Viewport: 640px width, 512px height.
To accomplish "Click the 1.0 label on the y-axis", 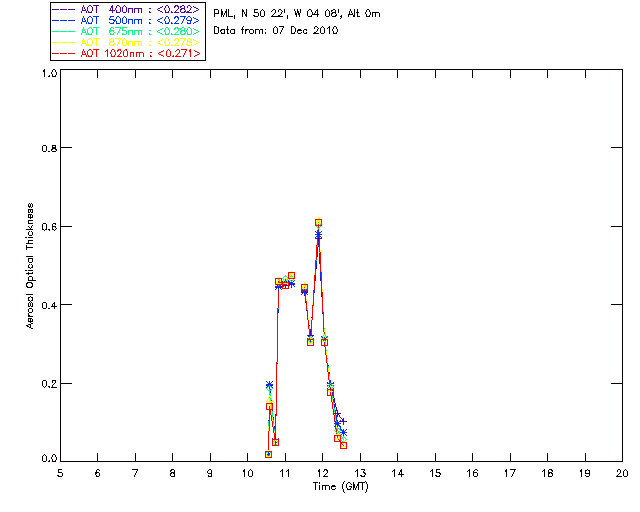I will coord(47,74).
